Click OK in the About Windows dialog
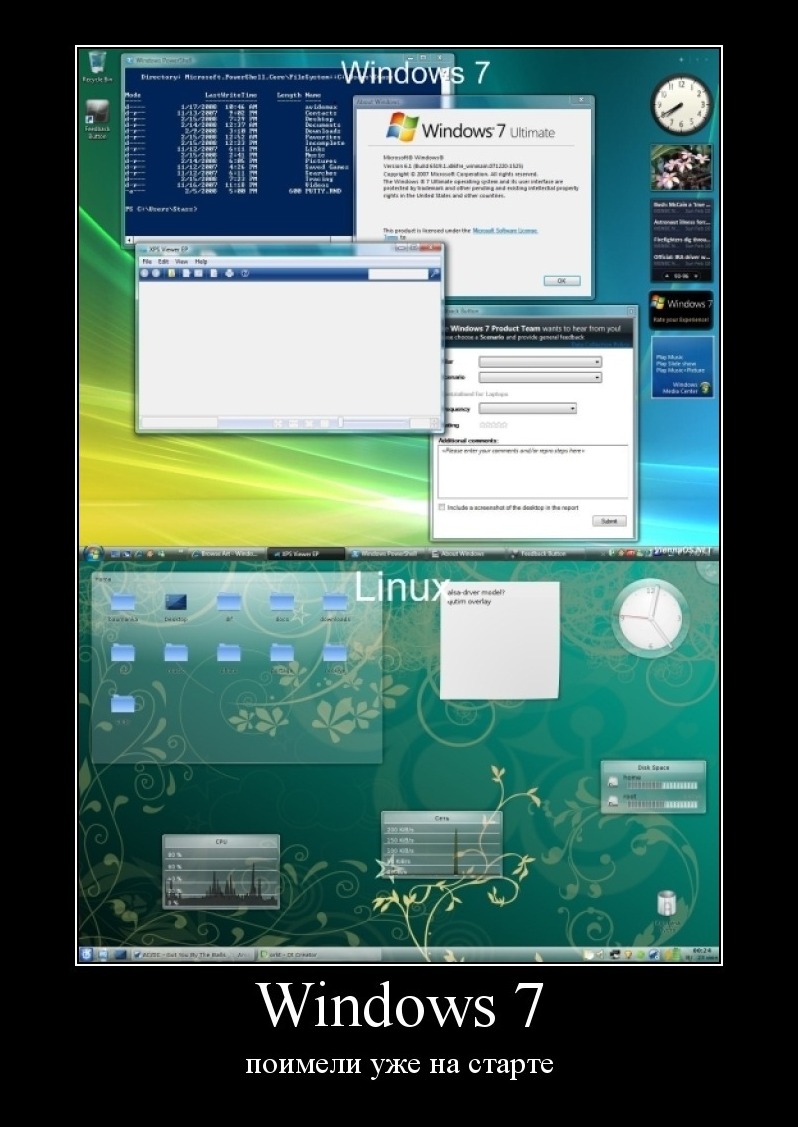The height and width of the screenshot is (1127, 798). pyautogui.click(x=561, y=280)
